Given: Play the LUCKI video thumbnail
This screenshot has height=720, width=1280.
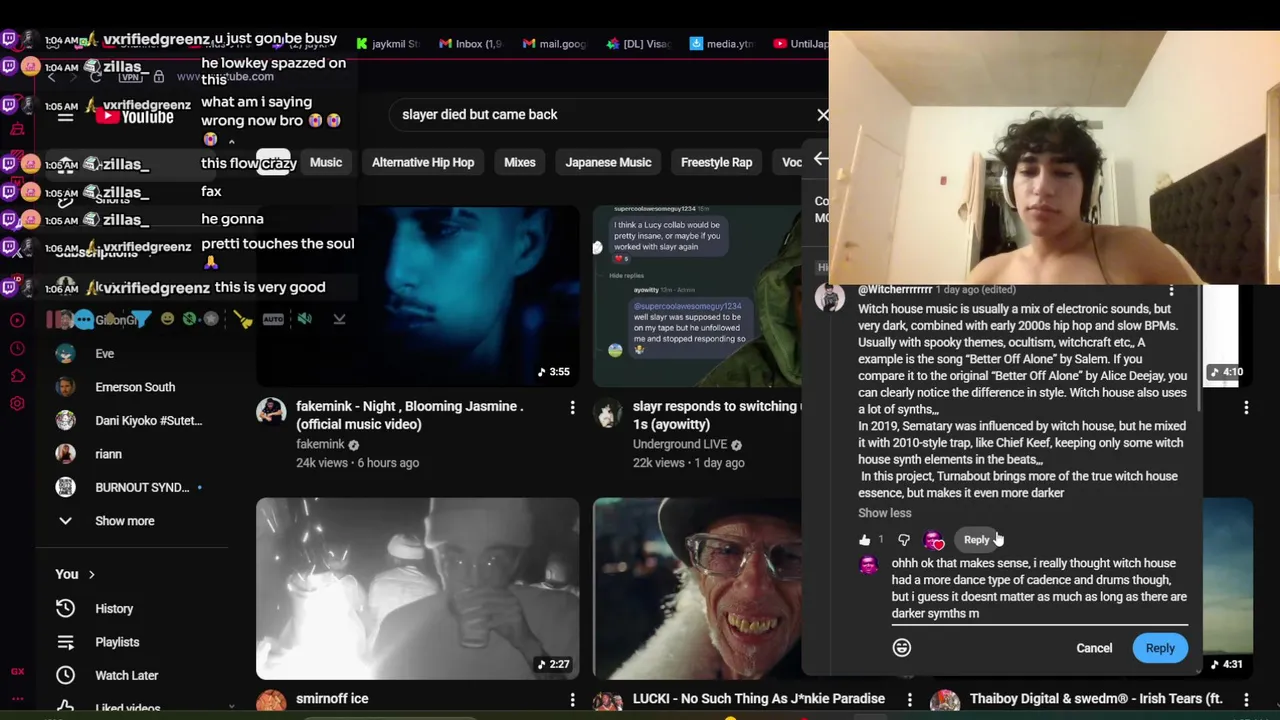Looking at the screenshot, I should 697,588.
